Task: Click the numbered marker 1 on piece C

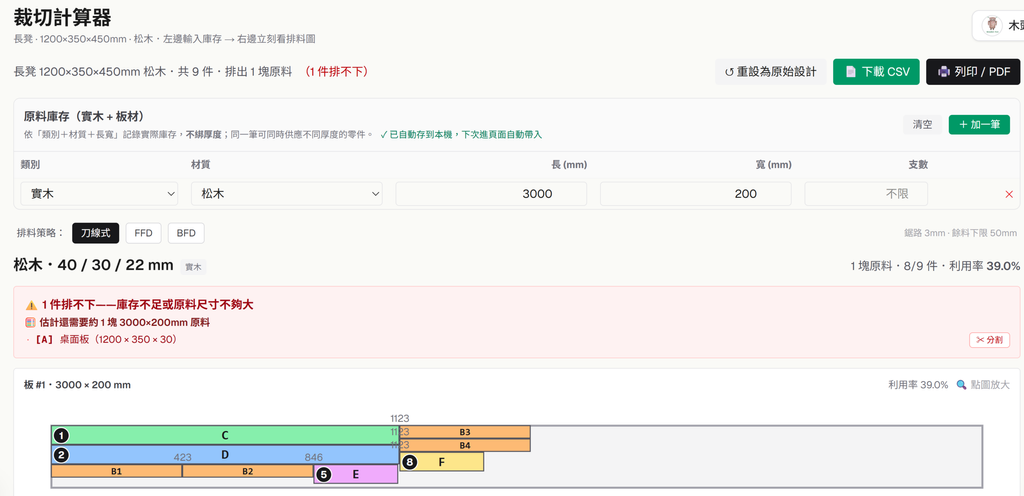Action: (61, 435)
